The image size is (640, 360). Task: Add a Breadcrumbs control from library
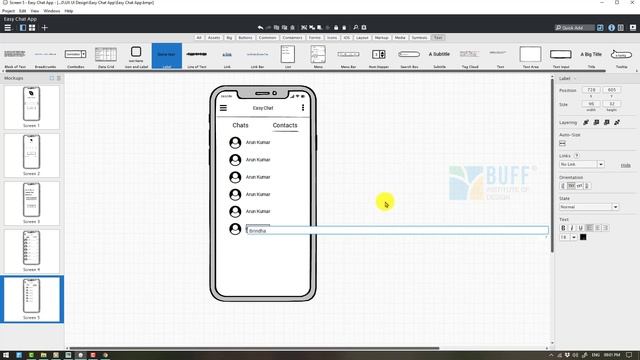(45, 57)
